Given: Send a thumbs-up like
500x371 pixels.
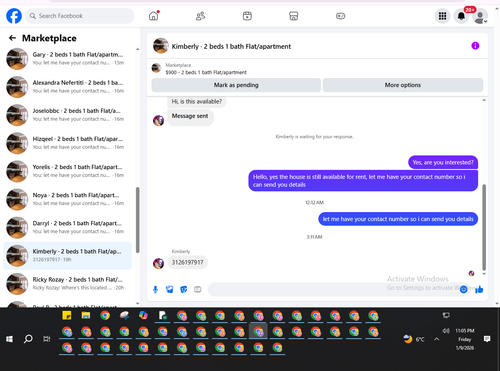Looking at the screenshot, I should pyautogui.click(x=479, y=289).
